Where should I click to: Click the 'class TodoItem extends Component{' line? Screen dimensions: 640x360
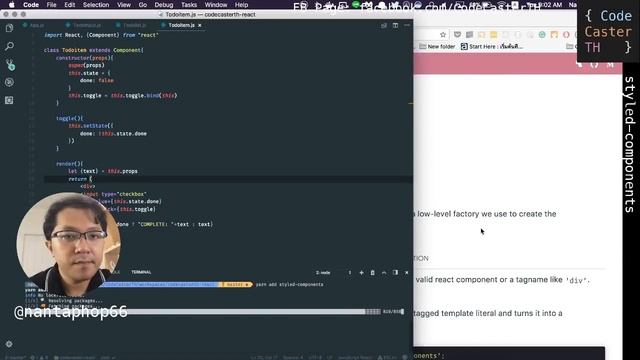[93, 50]
